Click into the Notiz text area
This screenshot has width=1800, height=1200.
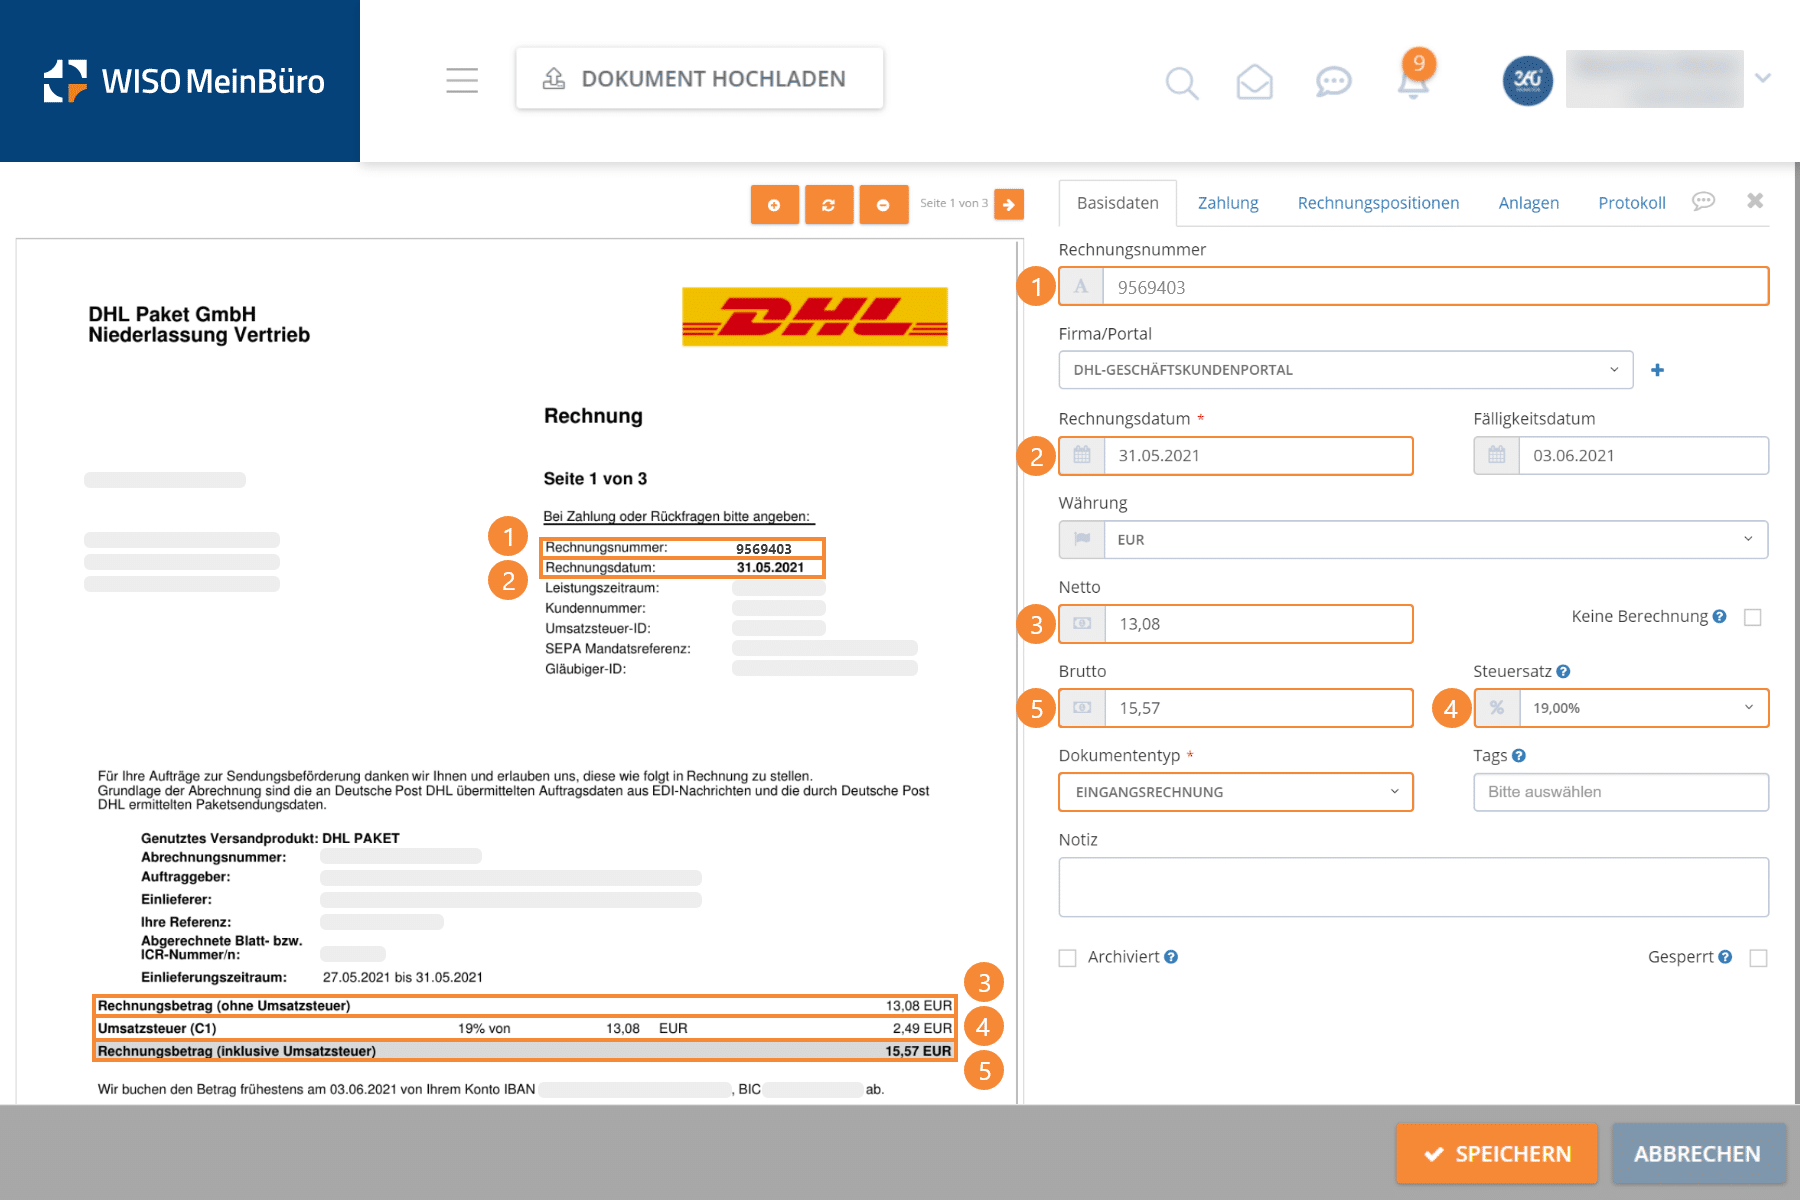coord(1413,887)
